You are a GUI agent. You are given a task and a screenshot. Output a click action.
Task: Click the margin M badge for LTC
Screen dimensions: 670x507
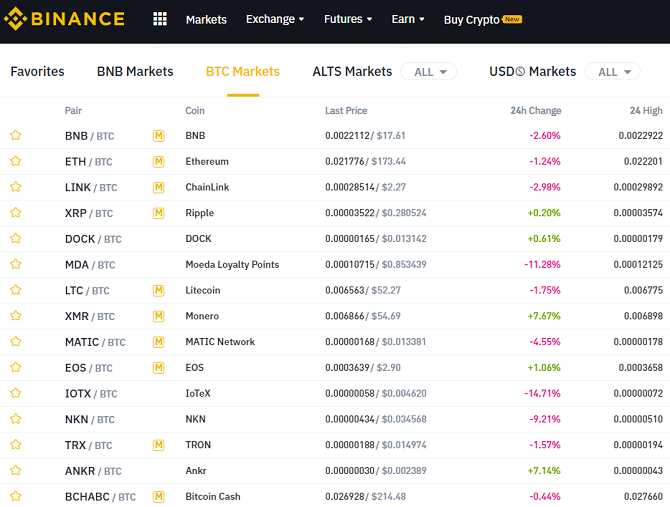click(159, 290)
